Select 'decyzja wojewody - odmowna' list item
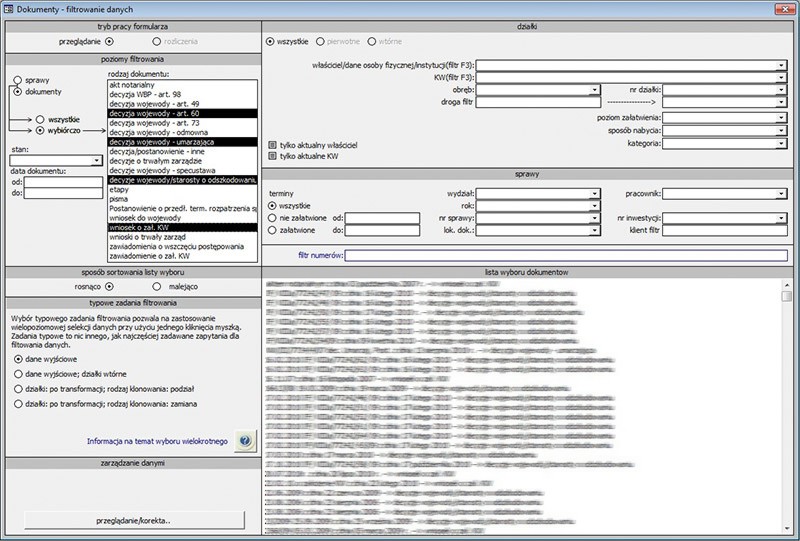Image resolution: width=800 pixels, height=541 pixels. pyautogui.click(x=183, y=132)
